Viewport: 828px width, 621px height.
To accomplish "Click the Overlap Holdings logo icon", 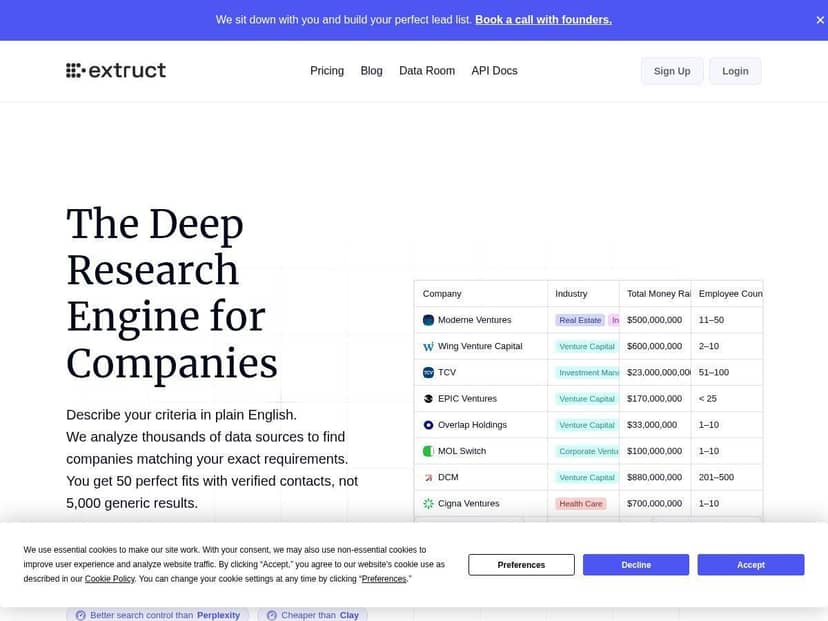I will coord(429,425).
